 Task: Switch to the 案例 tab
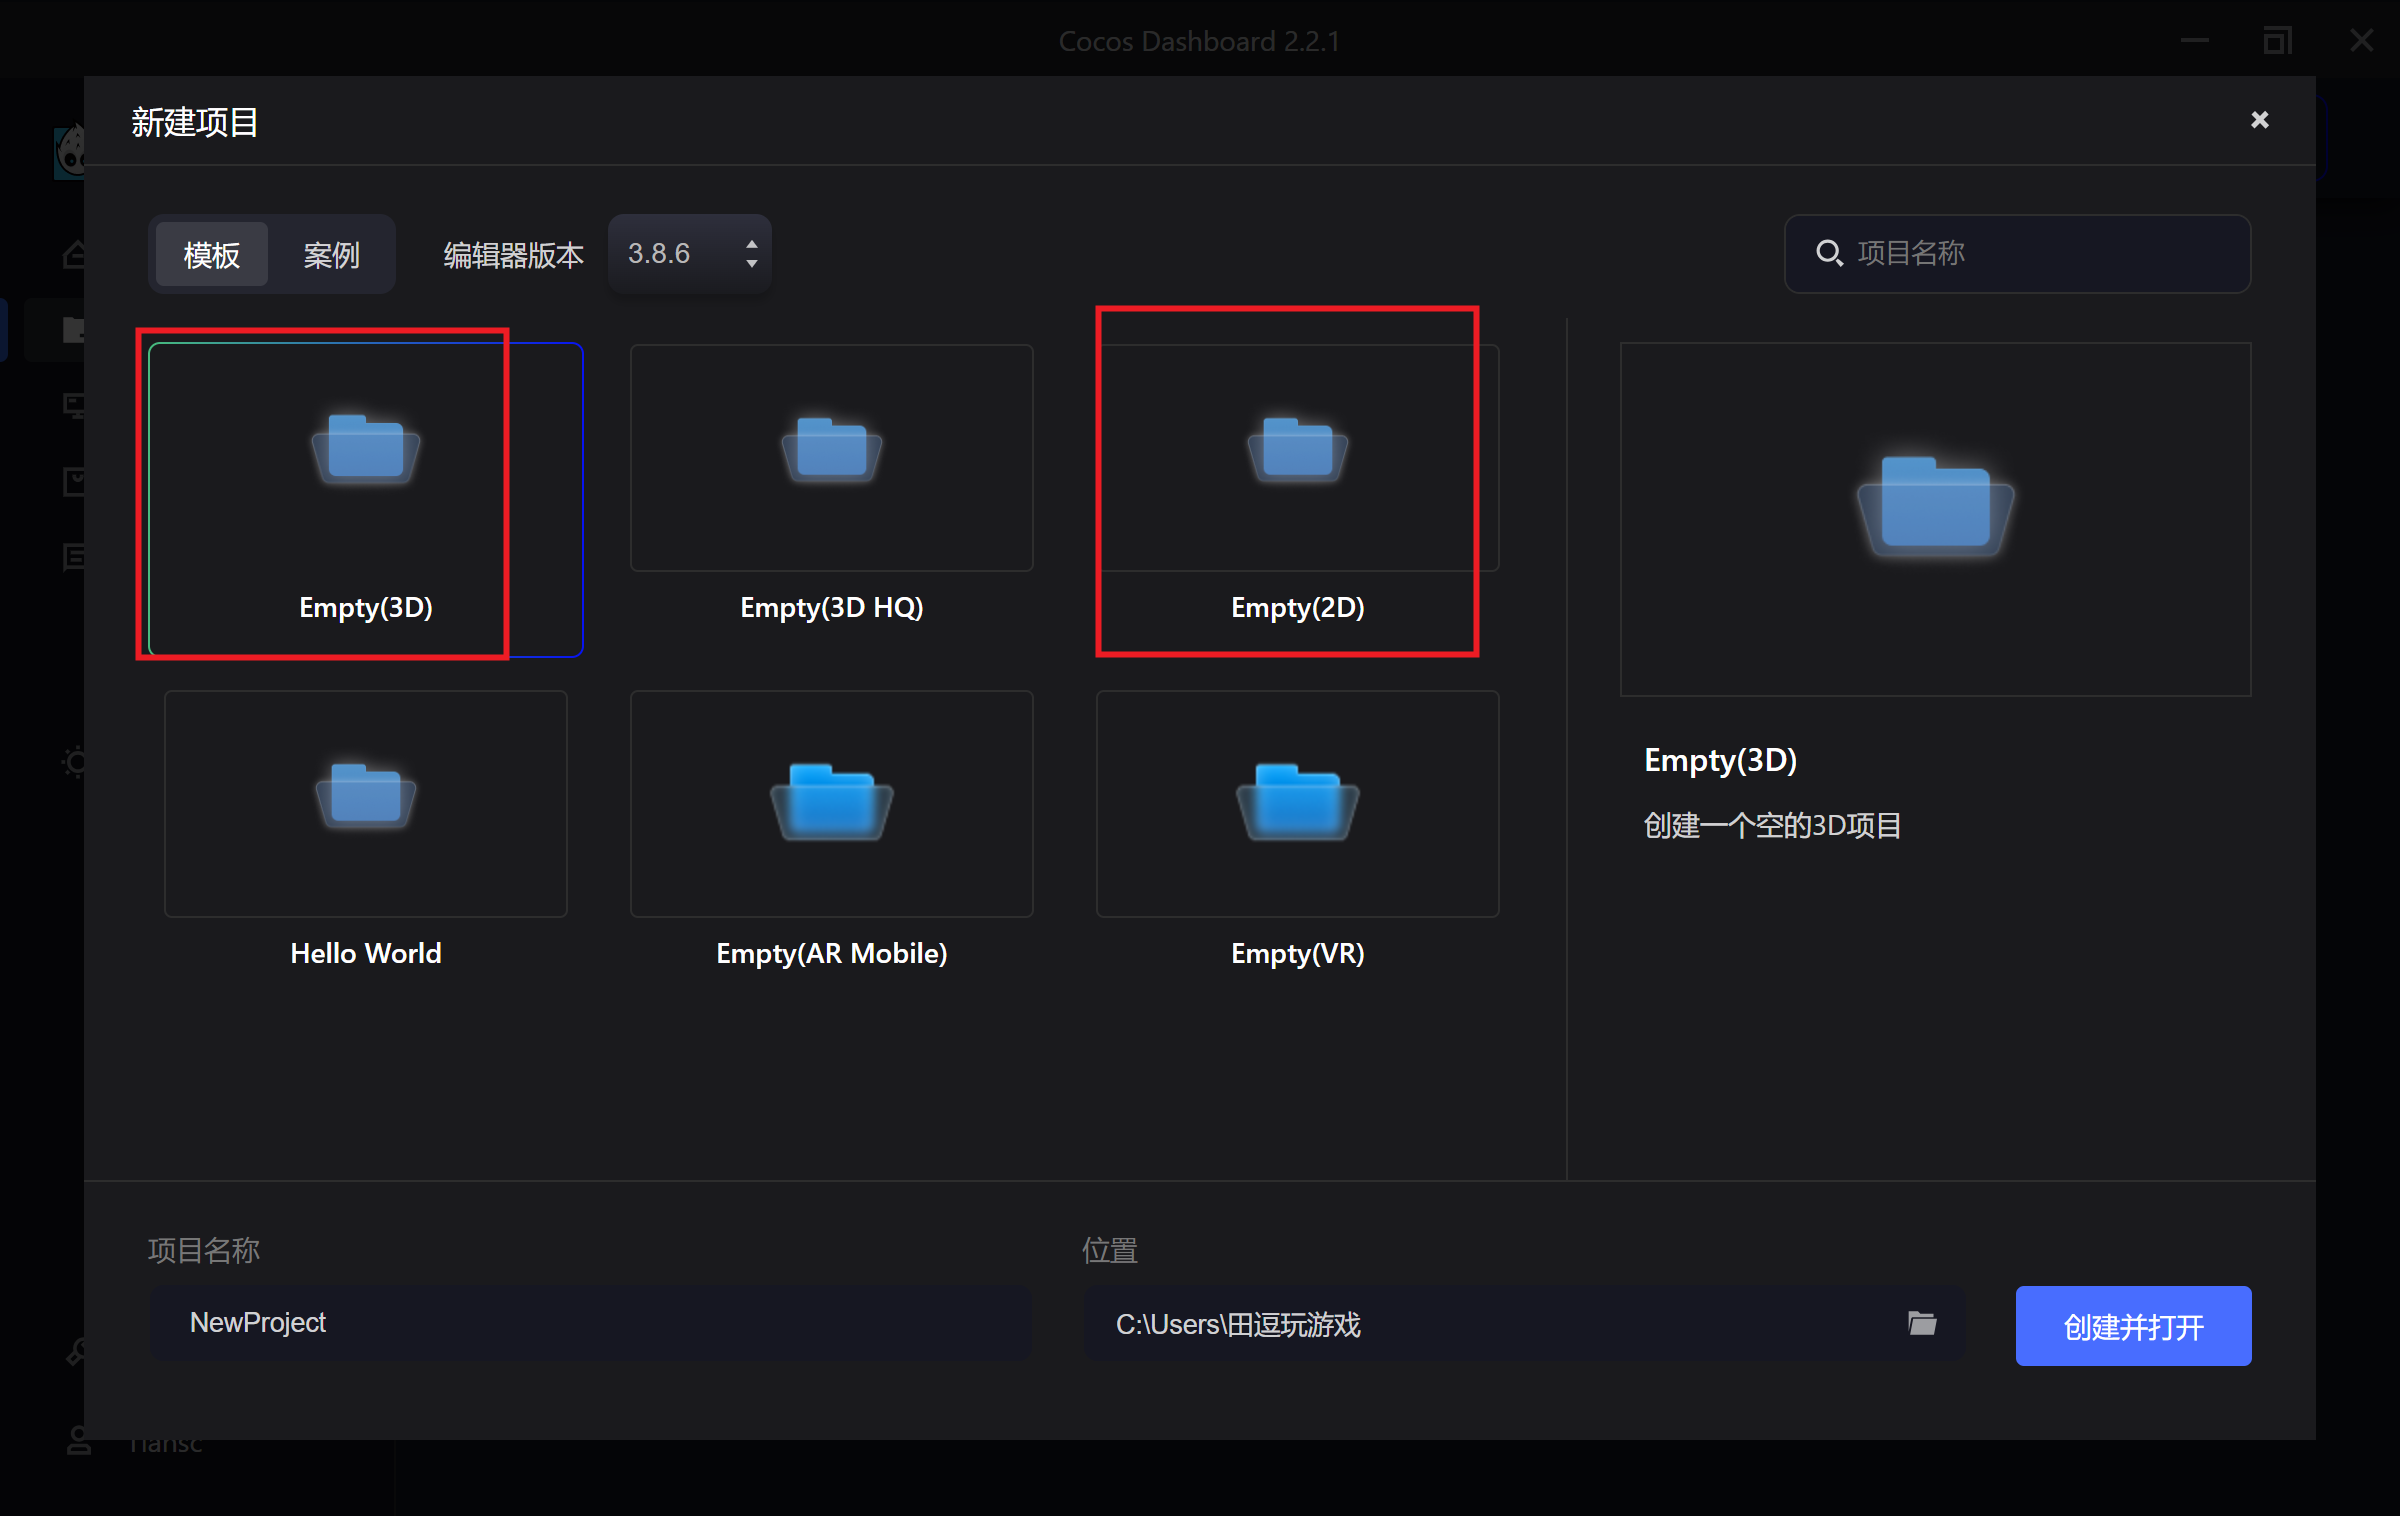pyautogui.click(x=331, y=255)
